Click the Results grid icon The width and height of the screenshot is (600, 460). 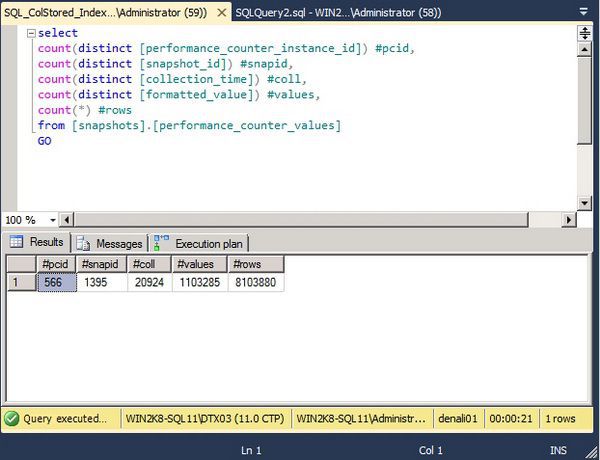click(16, 241)
